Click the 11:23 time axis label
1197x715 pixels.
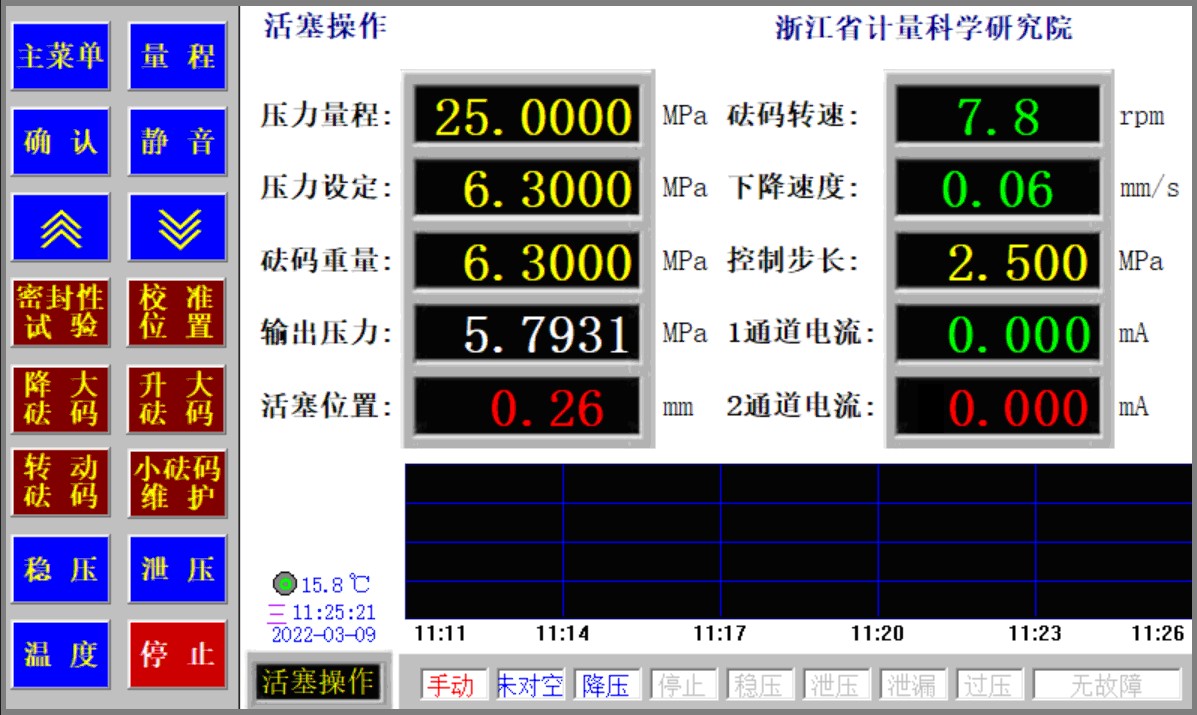[1034, 633]
